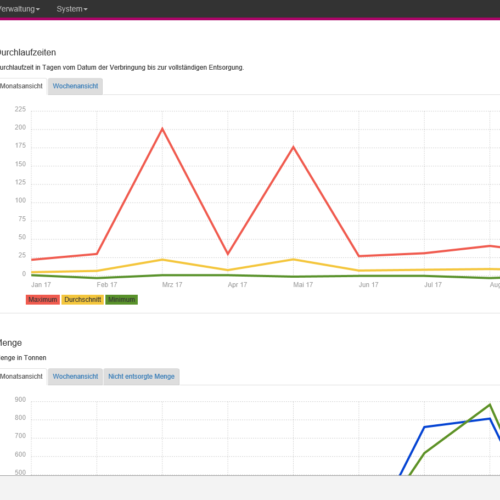Click the red line peak at Mrz 17
500x500 pixels.
162,128
